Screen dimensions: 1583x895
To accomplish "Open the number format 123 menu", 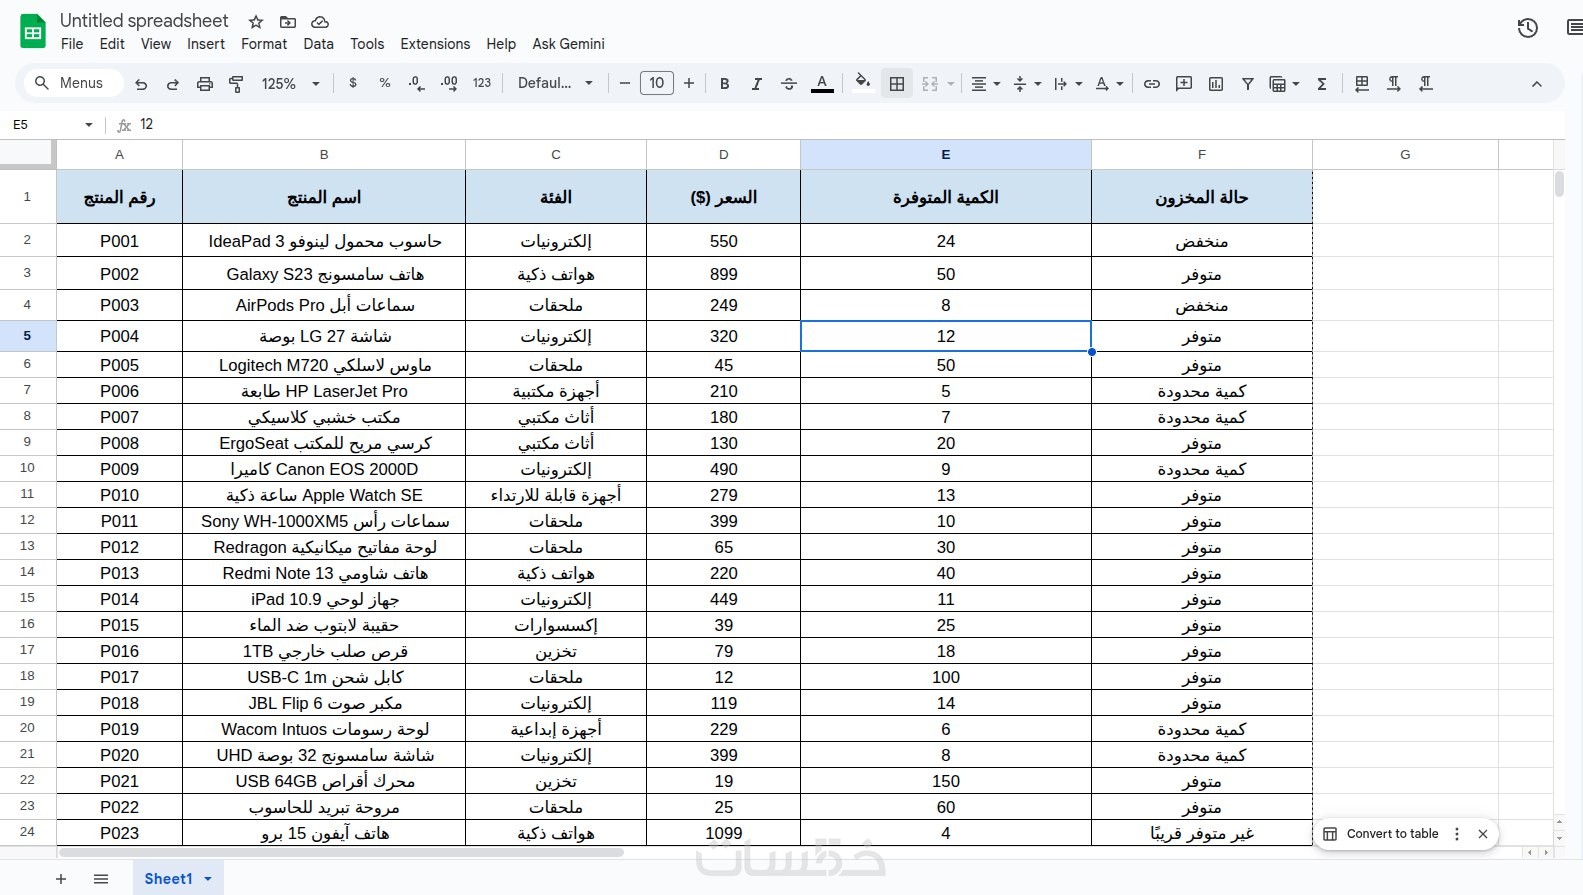I will 482,83.
